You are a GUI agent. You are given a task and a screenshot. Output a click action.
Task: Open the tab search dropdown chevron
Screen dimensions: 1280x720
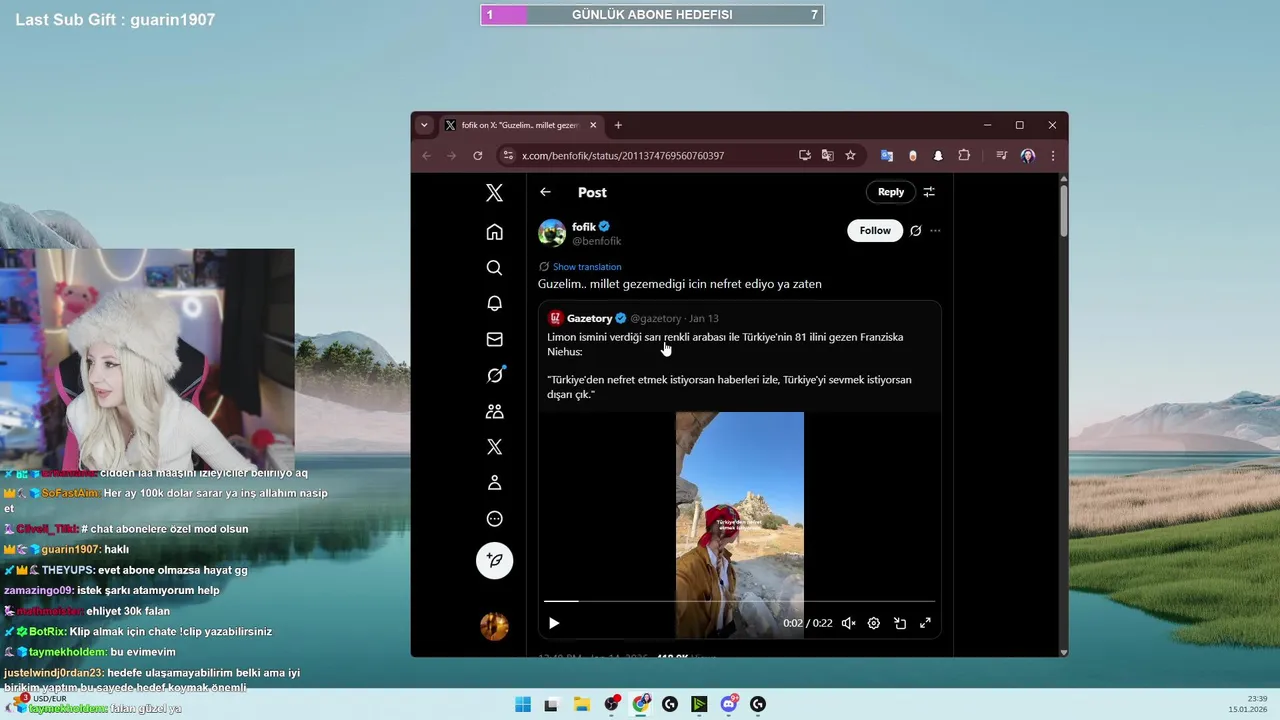[x=424, y=125]
